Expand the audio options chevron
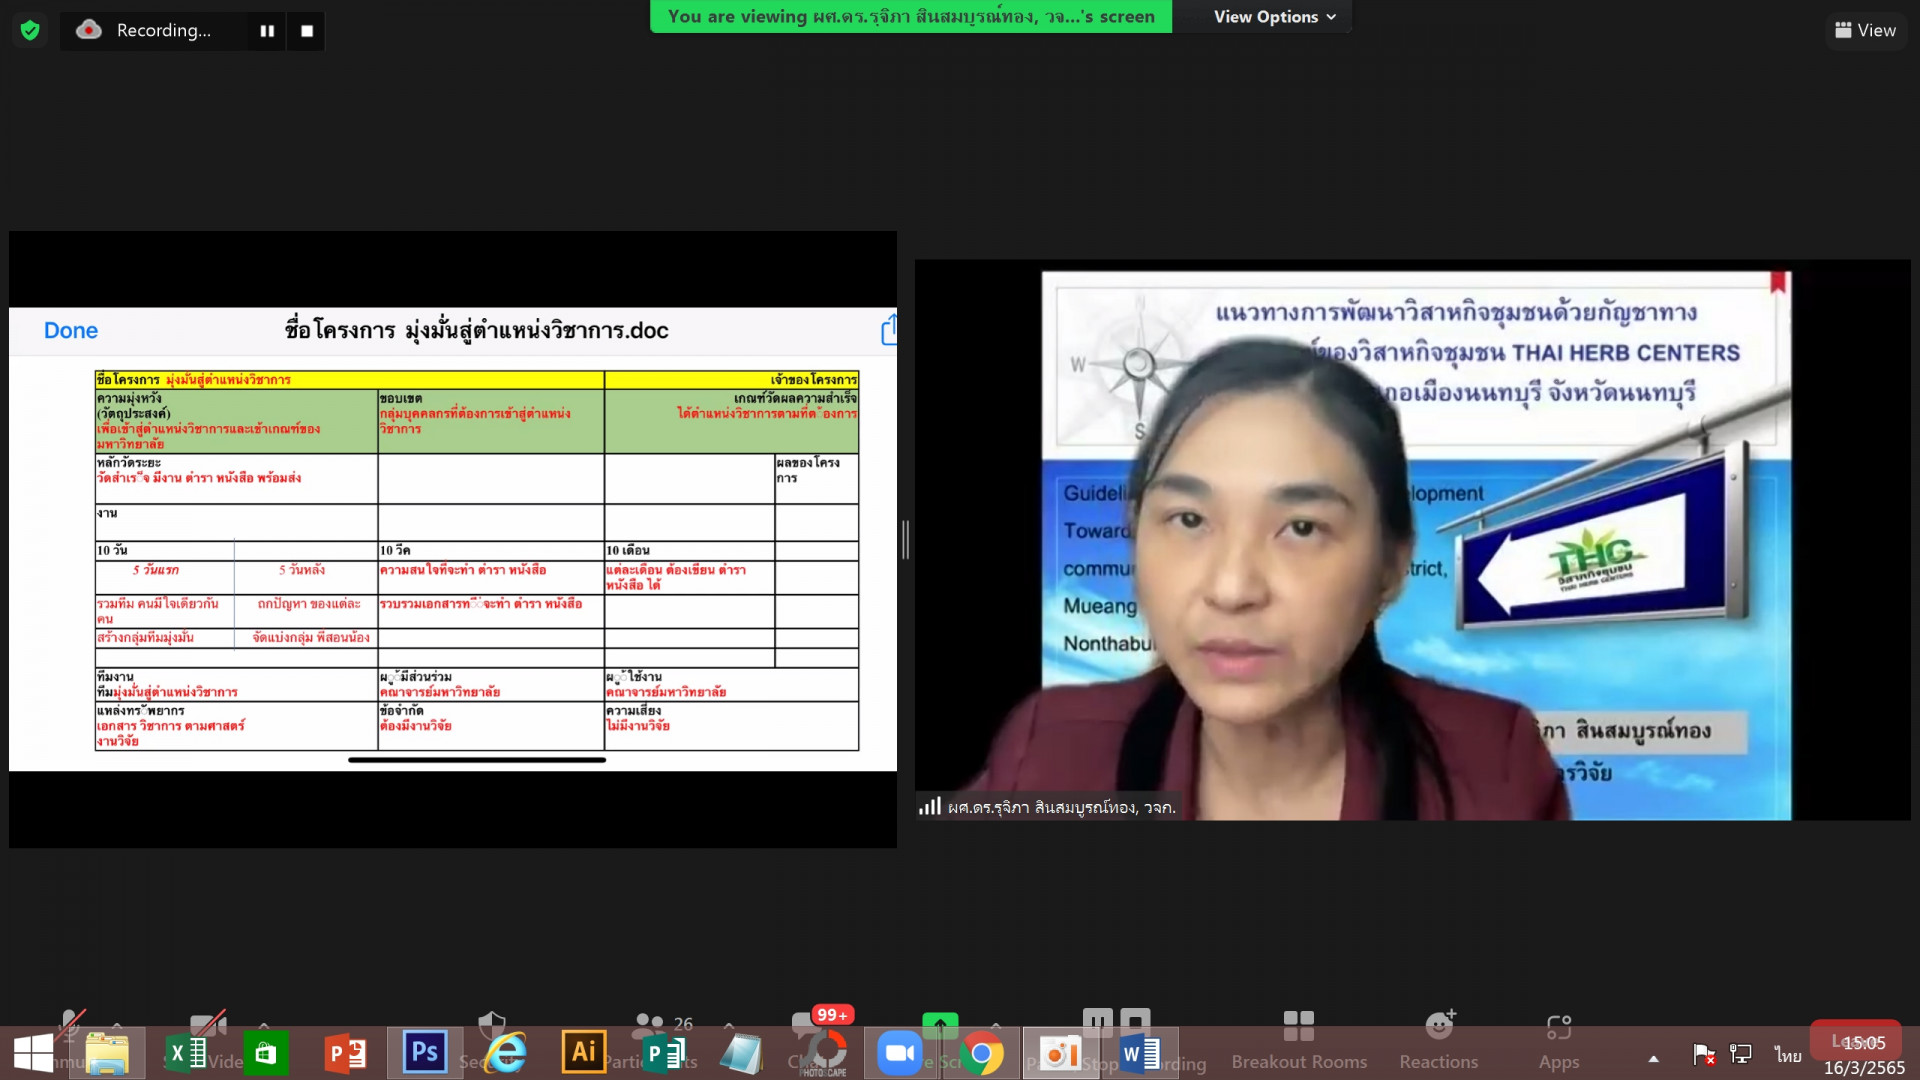The width and height of the screenshot is (1920, 1080). click(117, 1024)
